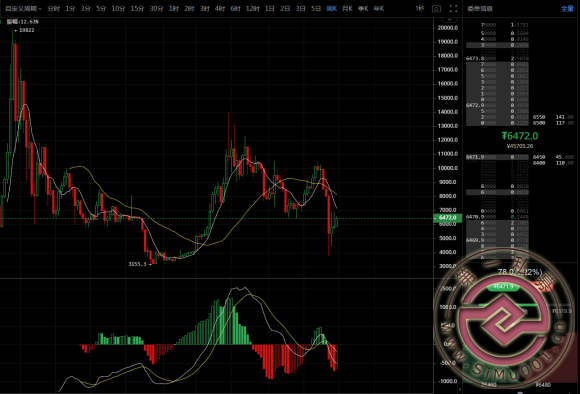Screen dimensions: 580x394
Task: Select the 分时 time-sharing view
Action: click(54, 9)
